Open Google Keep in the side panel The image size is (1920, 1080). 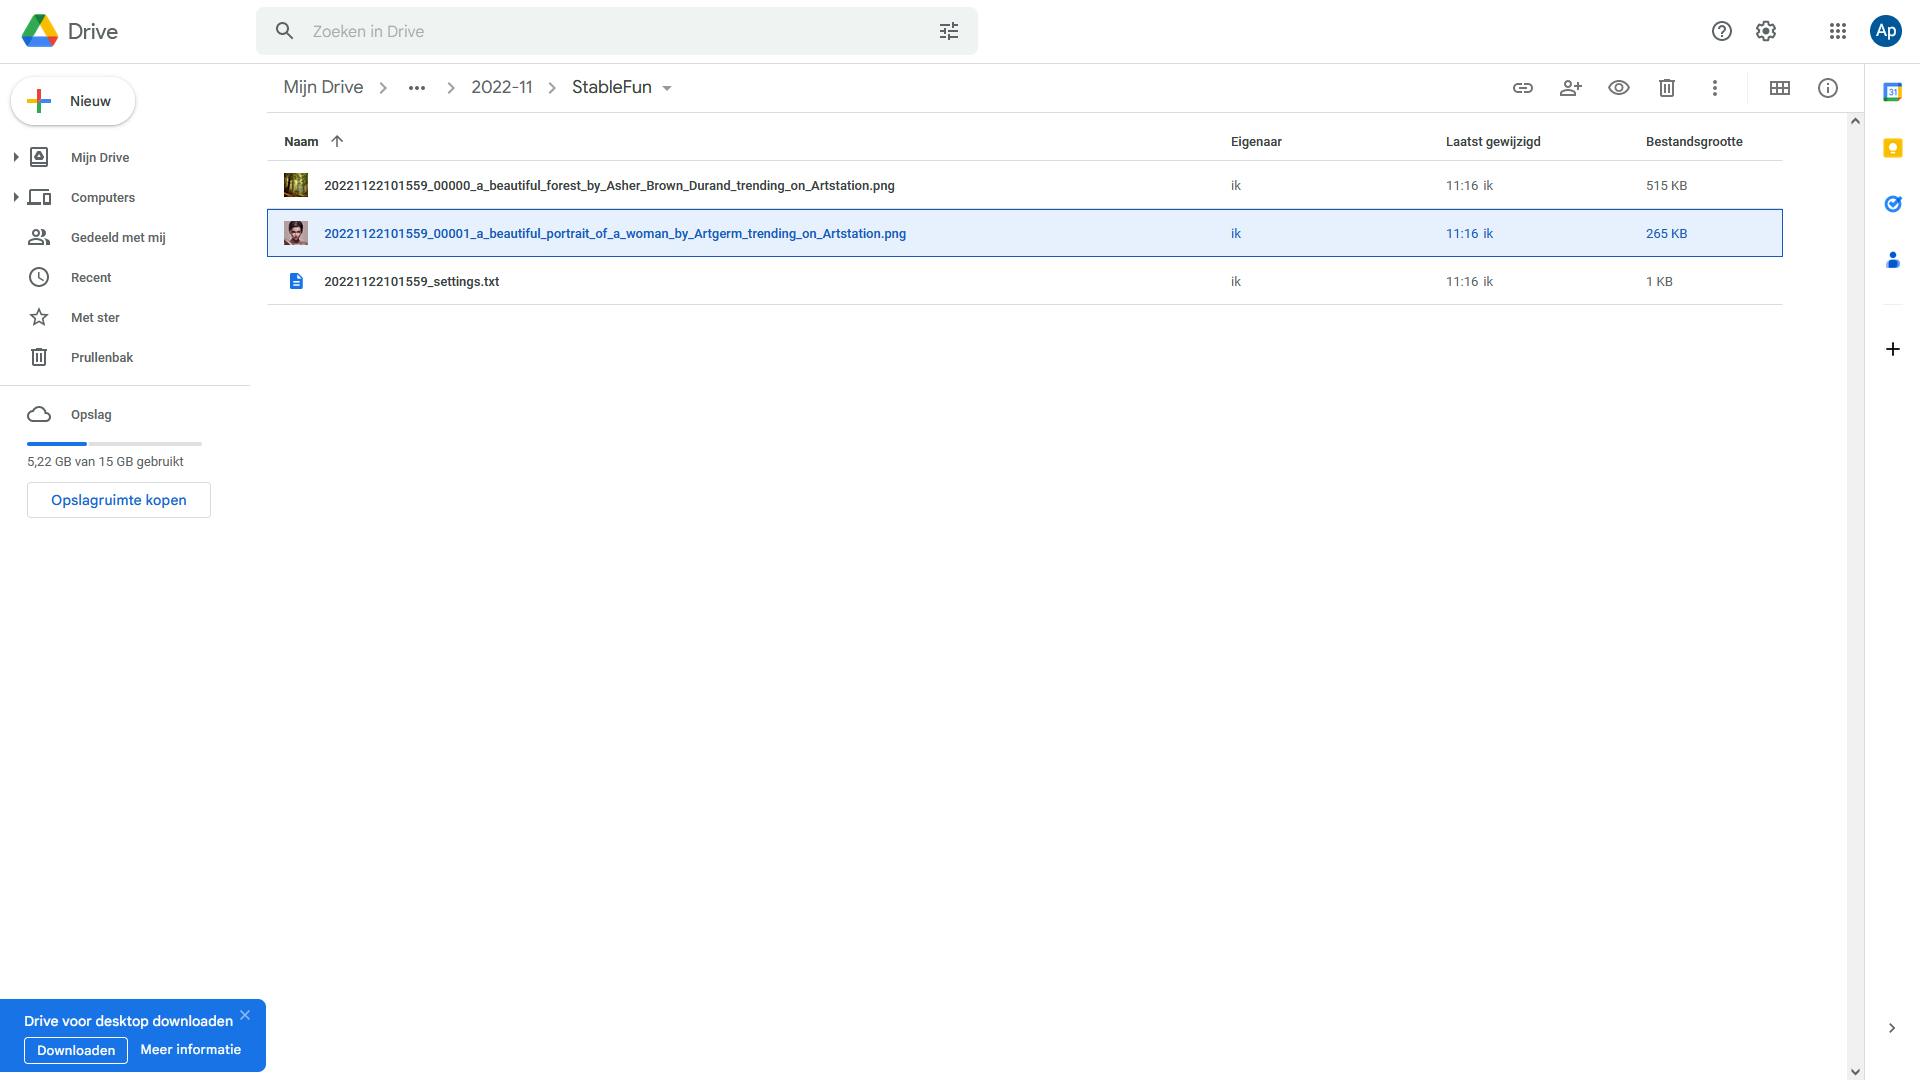[1893, 148]
